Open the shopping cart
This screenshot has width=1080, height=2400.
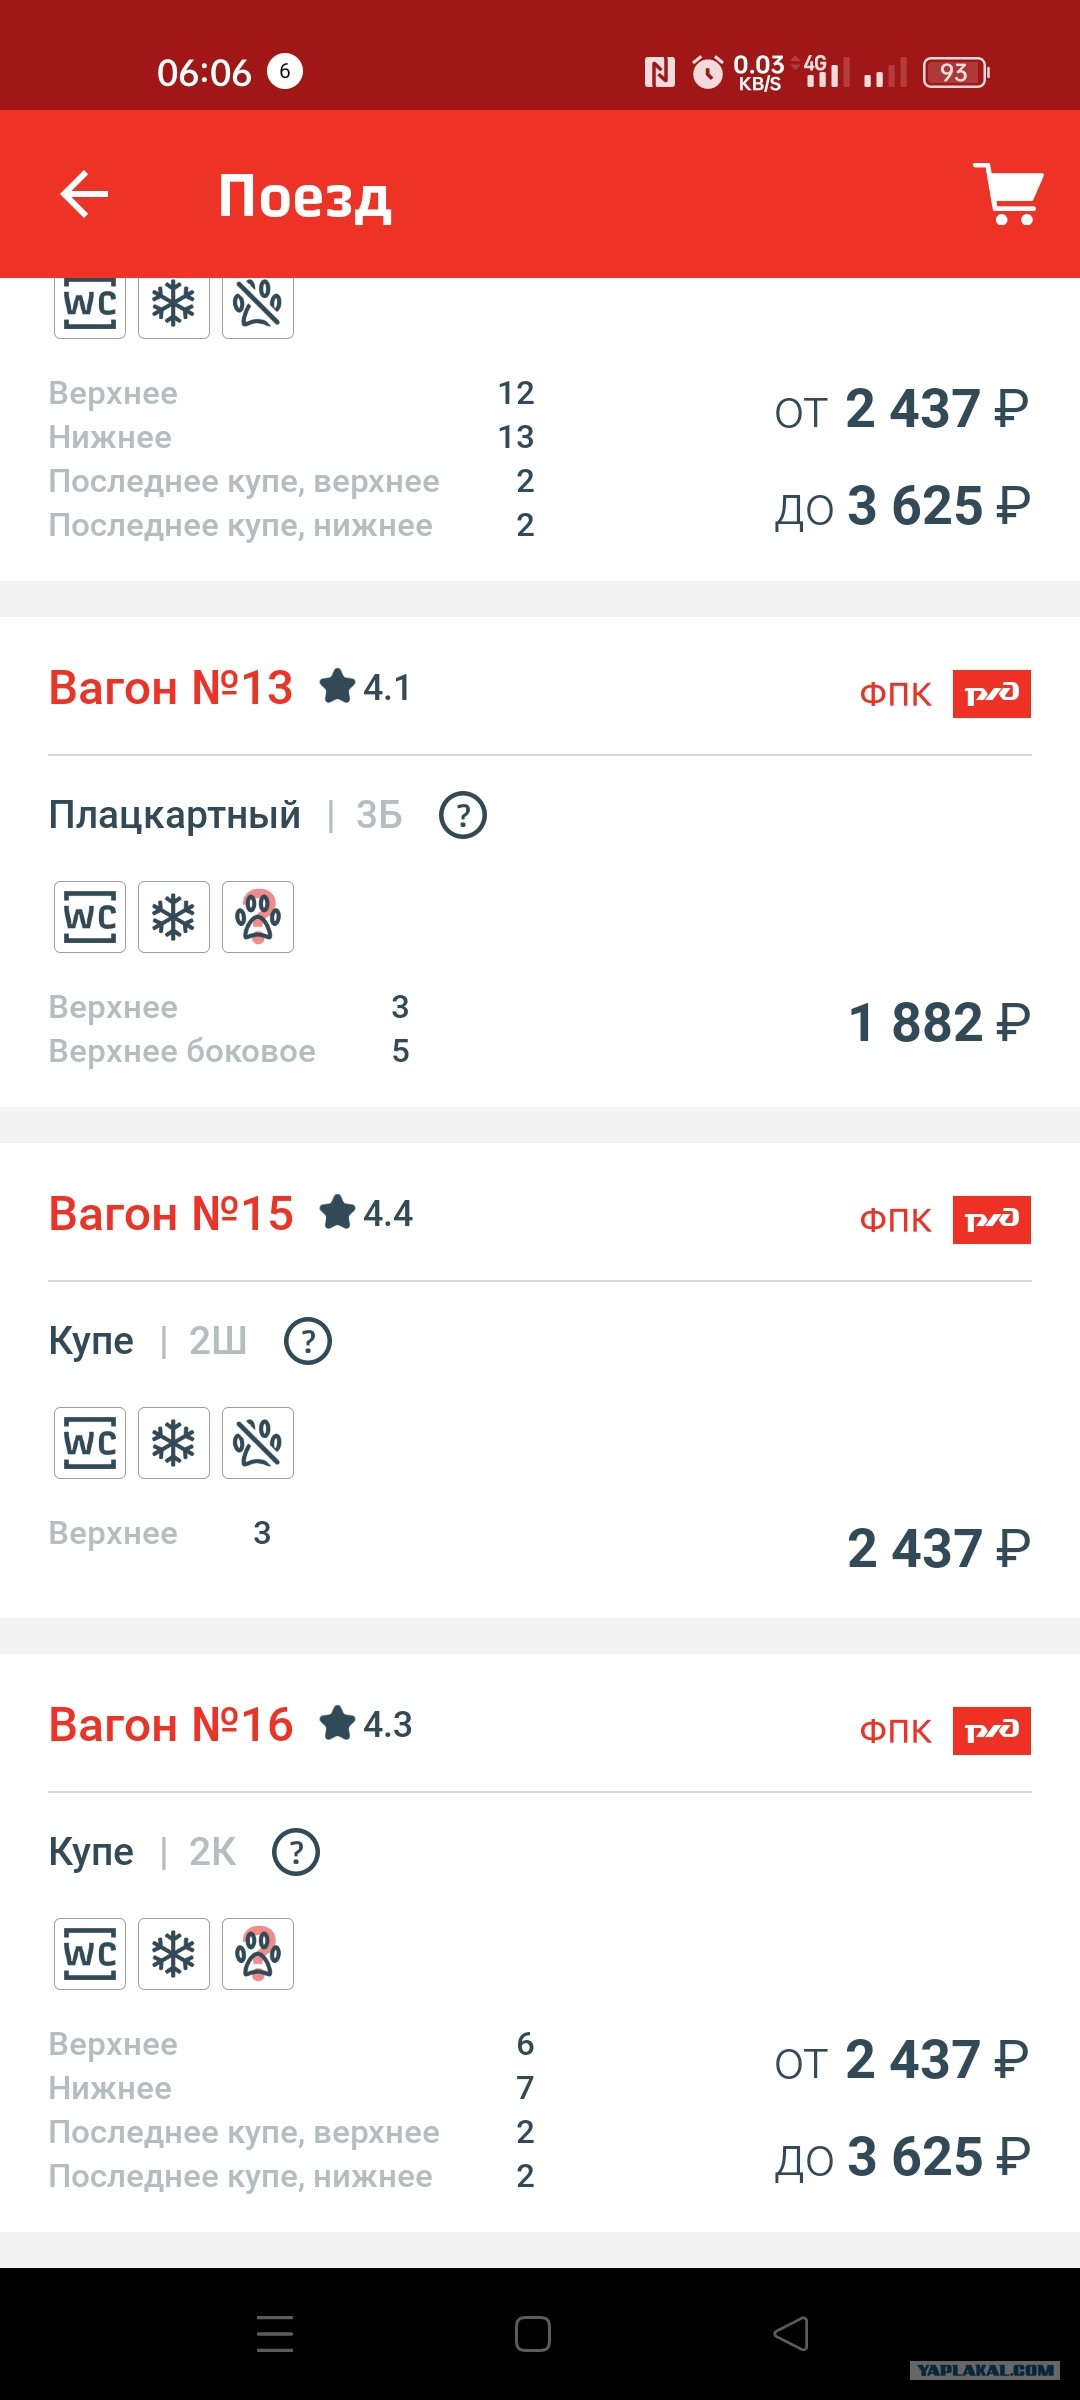(1008, 194)
